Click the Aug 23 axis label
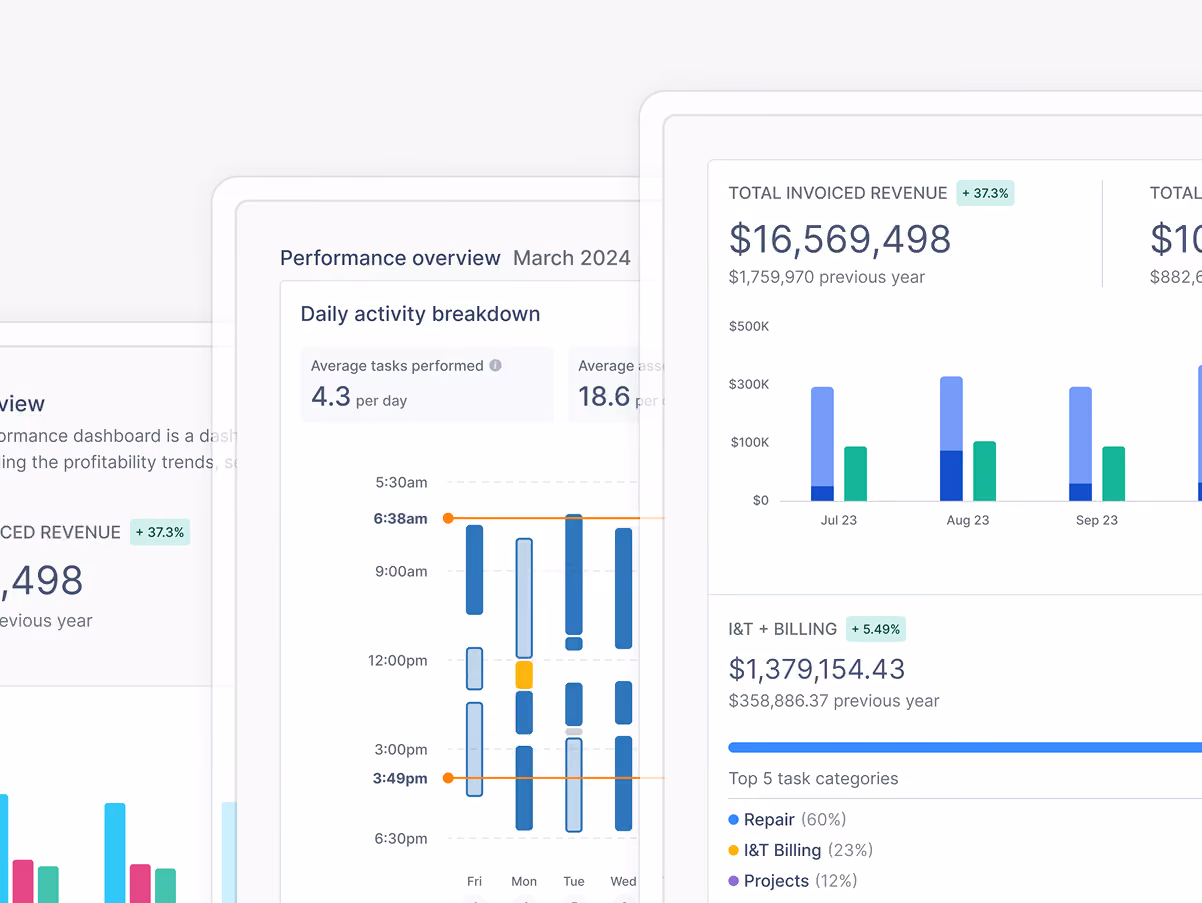1202x903 pixels. click(967, 520)
